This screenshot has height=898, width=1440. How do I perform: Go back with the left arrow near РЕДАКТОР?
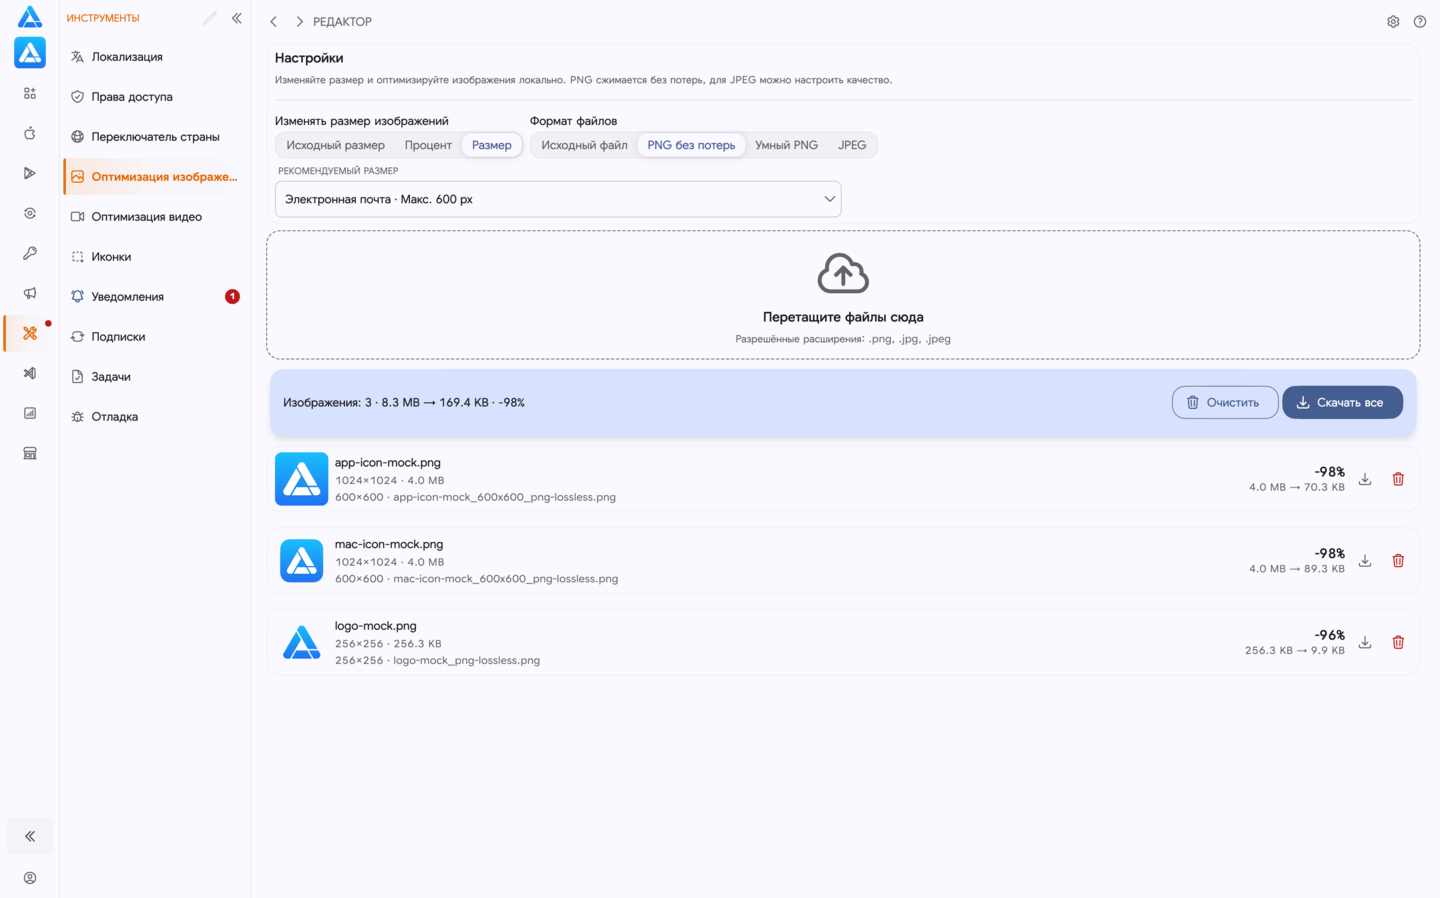click(274, 21)
